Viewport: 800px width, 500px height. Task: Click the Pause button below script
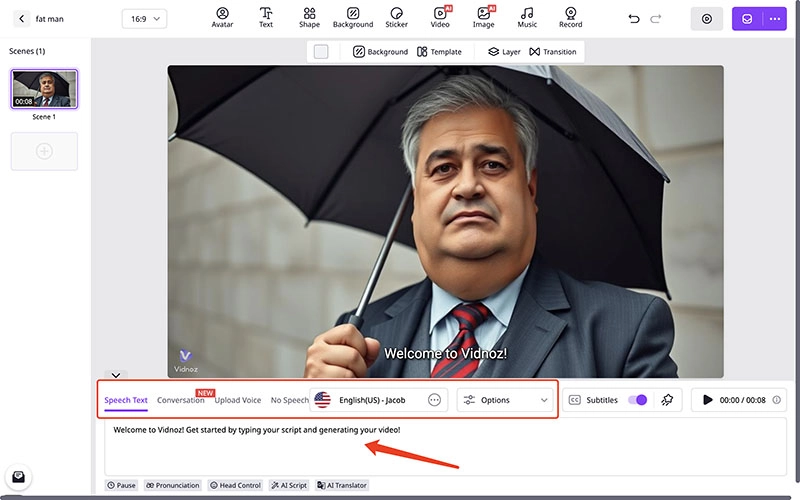(x=121, y=485)
